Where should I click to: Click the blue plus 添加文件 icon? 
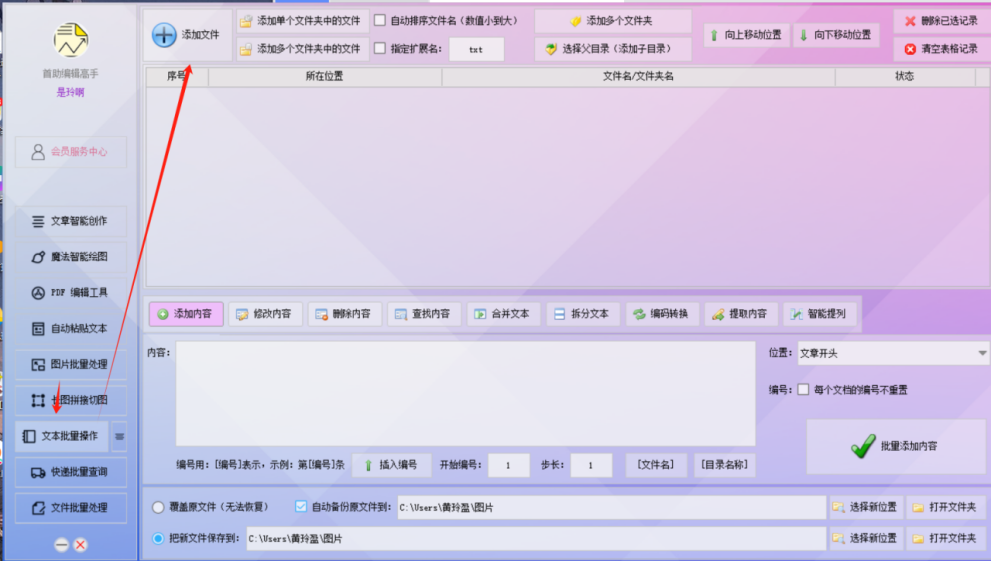click(x=164, y=35)
